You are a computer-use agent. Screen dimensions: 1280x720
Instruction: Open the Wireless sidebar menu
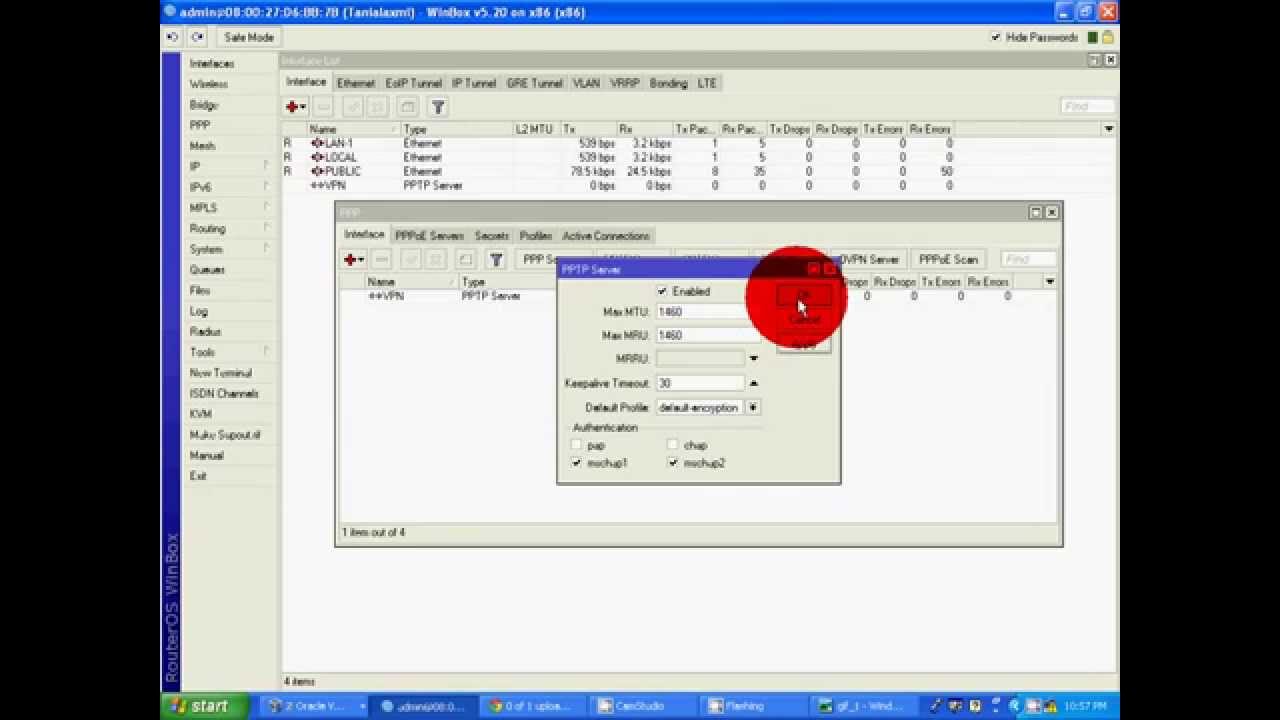(x=209, y=84)
